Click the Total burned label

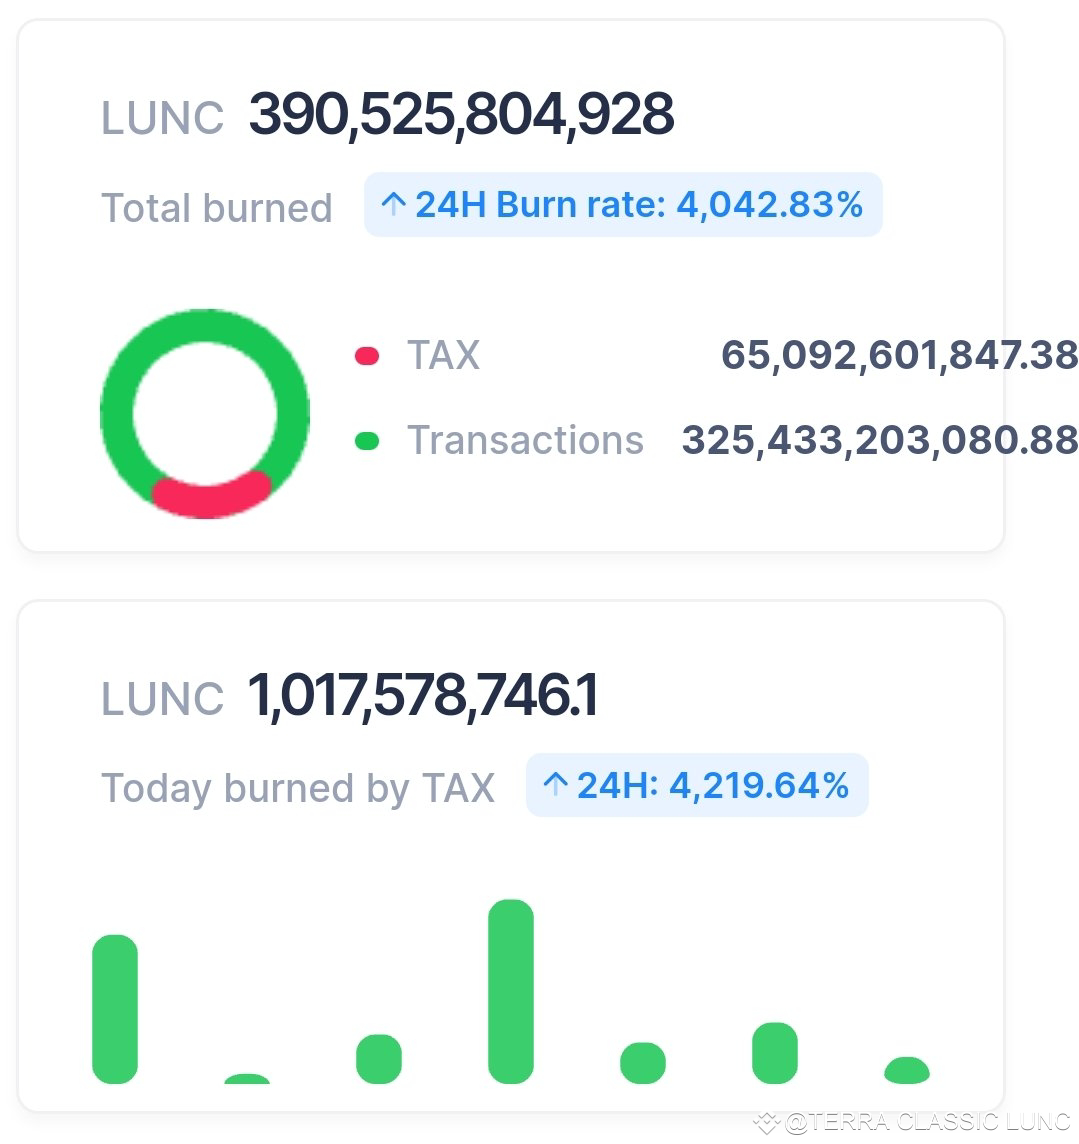217,208
